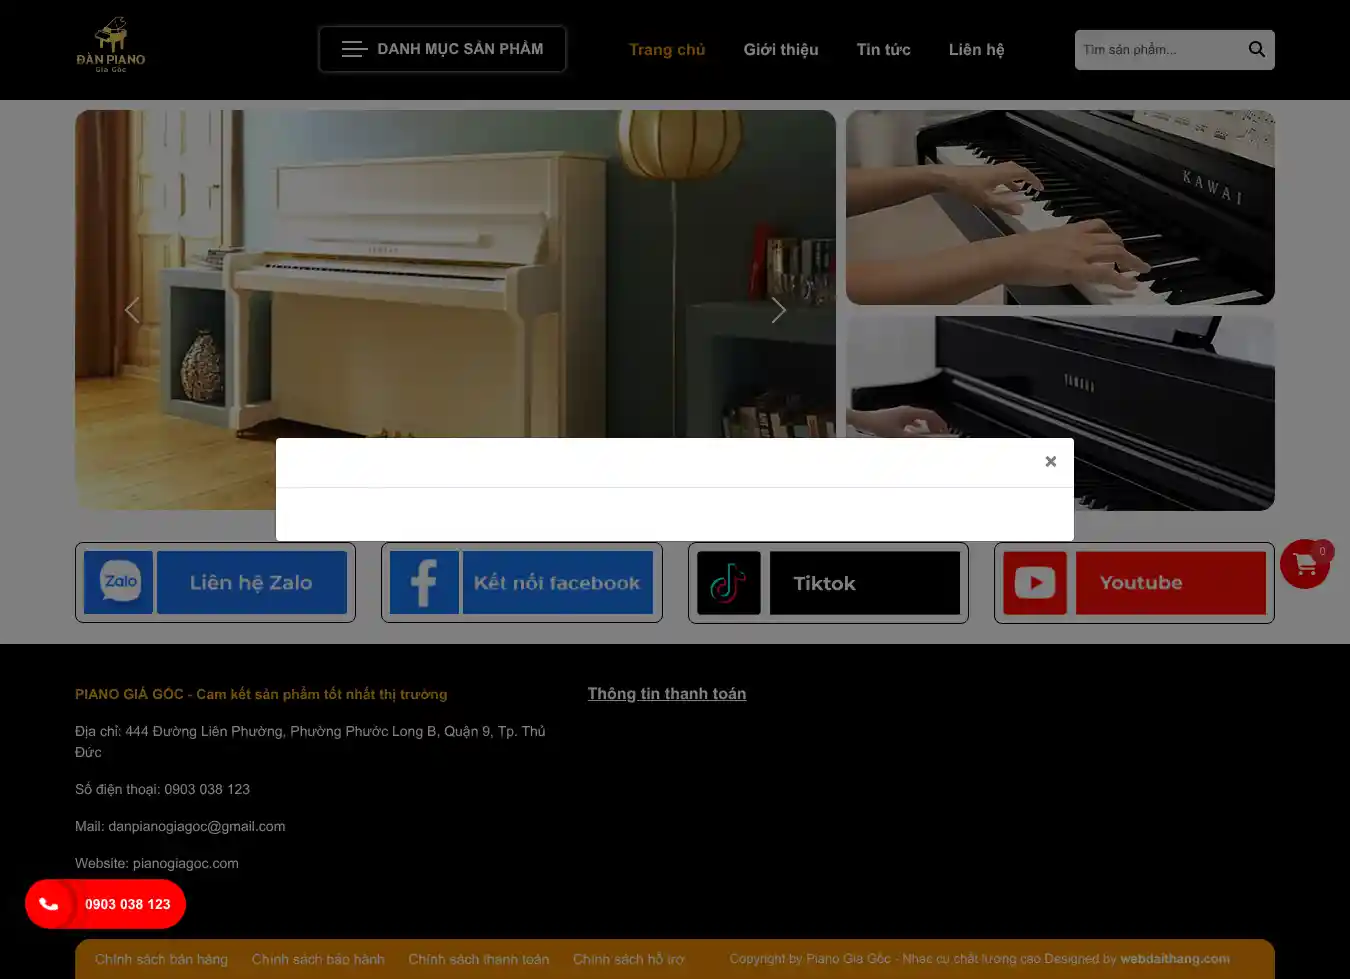Click the YouTube play icon
The image size is (1350, 979).
pyautogui.click(x=1034, y=582)
